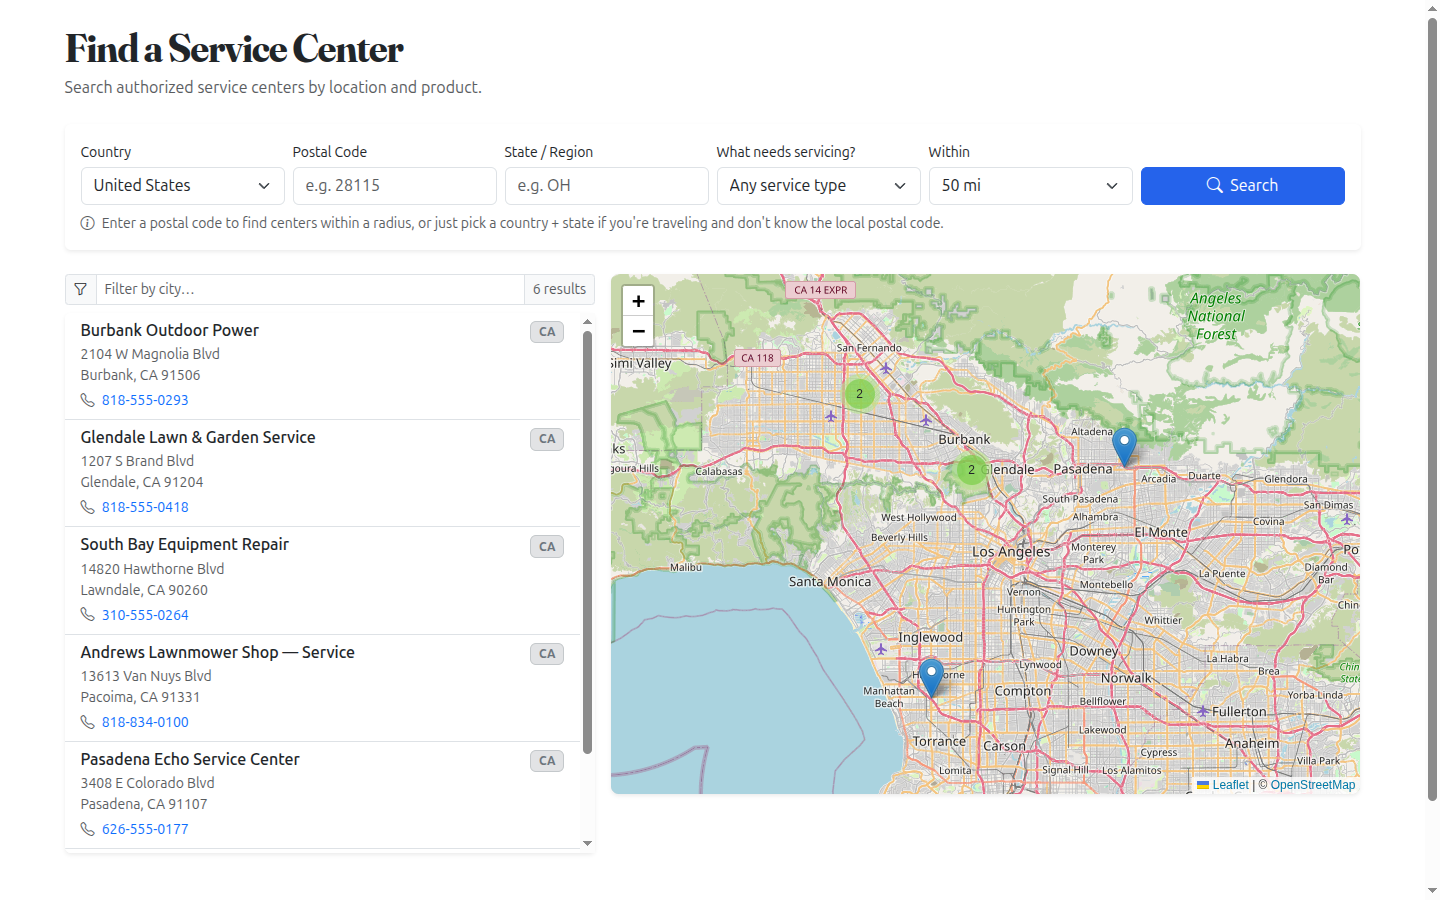
Task: Click the results list scroll-down arrow
Action: (x=587, y=843)
